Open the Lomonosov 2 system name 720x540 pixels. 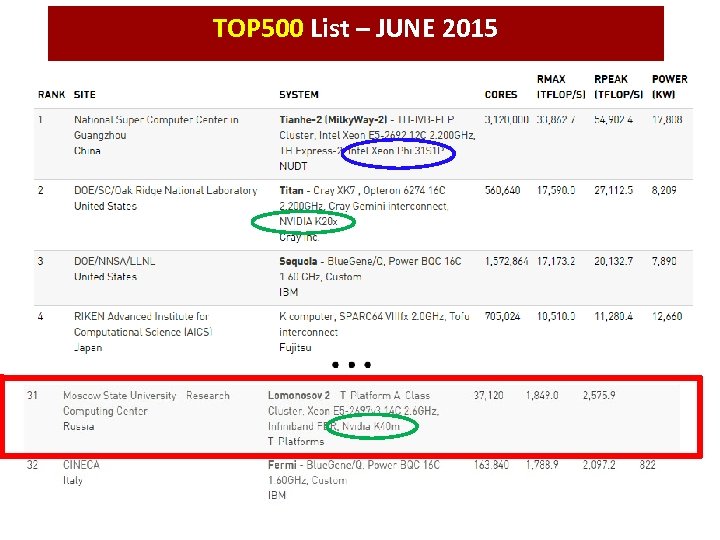(299, 395)
